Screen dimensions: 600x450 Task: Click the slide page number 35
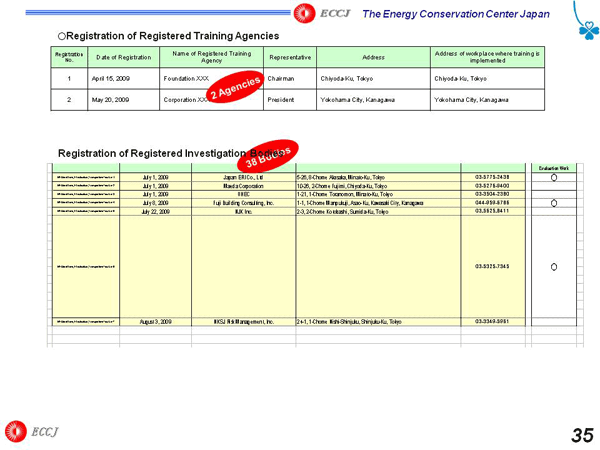[582, 435]
